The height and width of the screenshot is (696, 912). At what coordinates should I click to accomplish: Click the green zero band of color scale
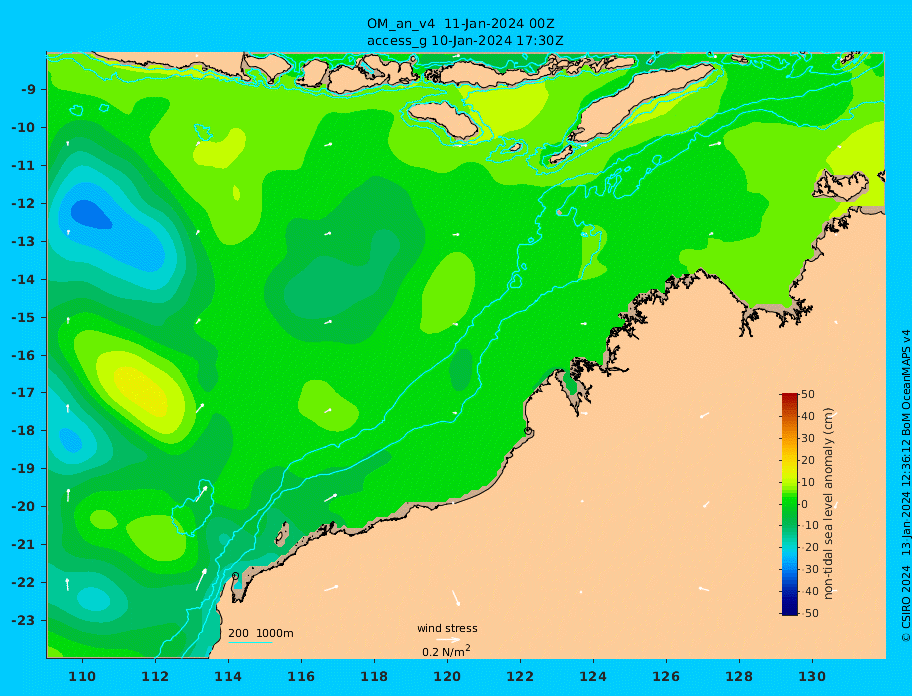tap(789, 504)
